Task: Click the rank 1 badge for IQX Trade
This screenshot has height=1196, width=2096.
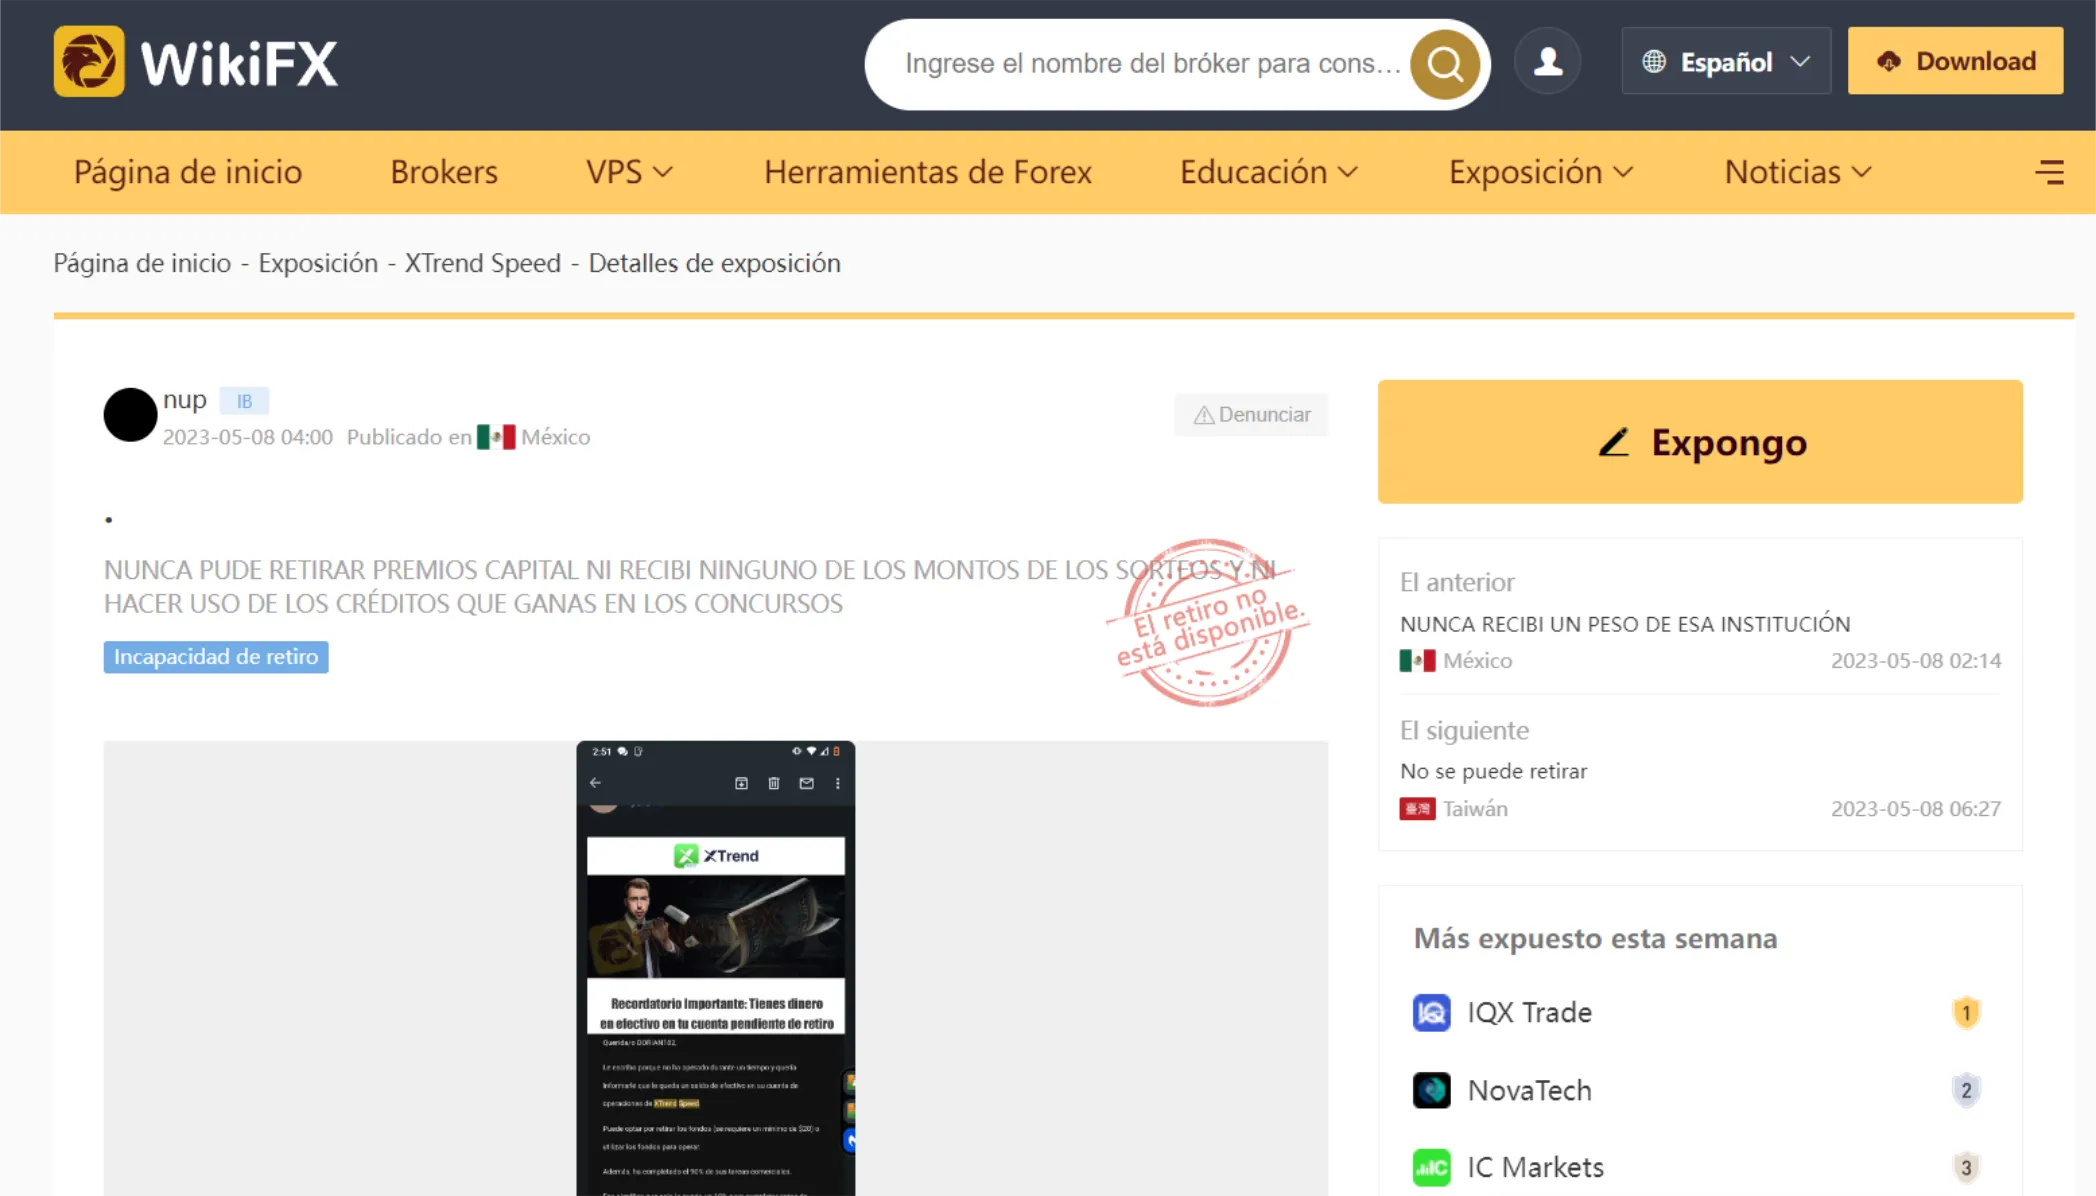Action: pos(1966,1013)
